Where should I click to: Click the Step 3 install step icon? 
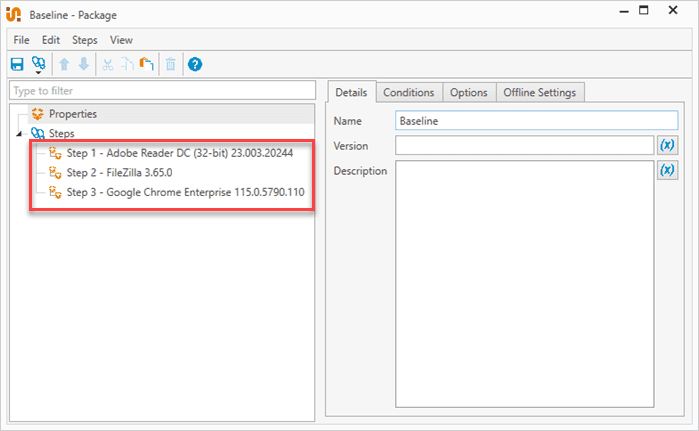[55, 192]
